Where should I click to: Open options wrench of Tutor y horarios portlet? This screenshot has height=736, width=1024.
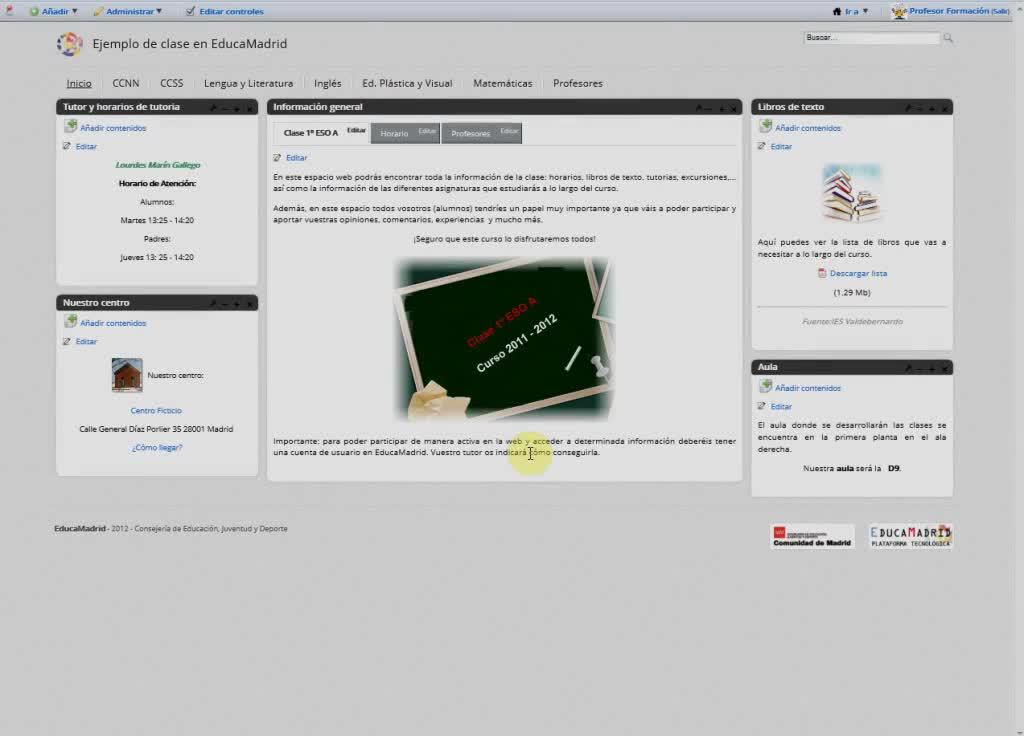pos(213,108)
